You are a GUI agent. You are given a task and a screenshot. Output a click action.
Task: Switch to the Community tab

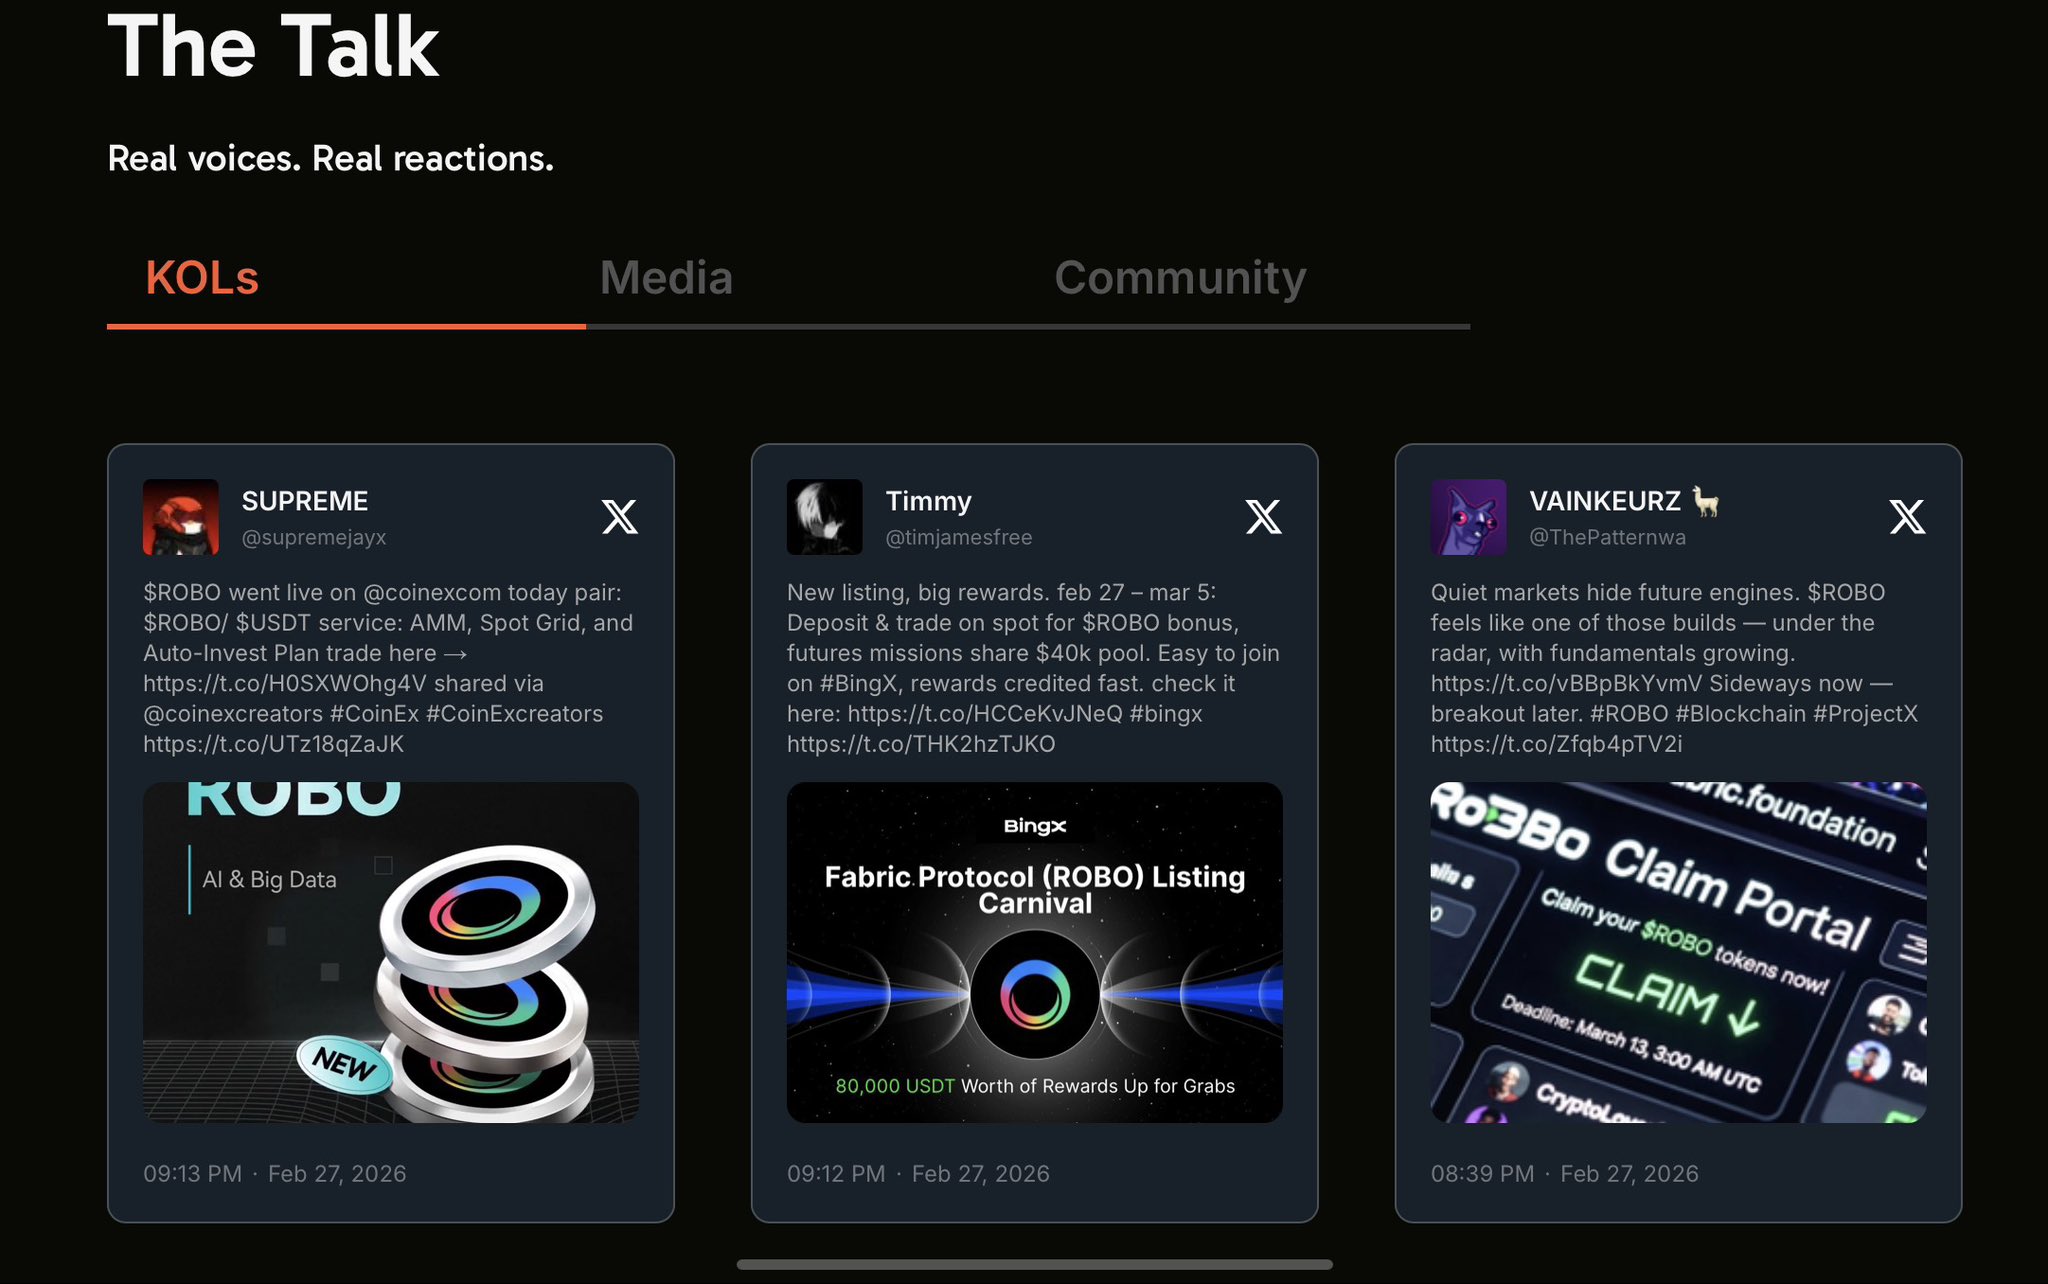coord(1180,278)
